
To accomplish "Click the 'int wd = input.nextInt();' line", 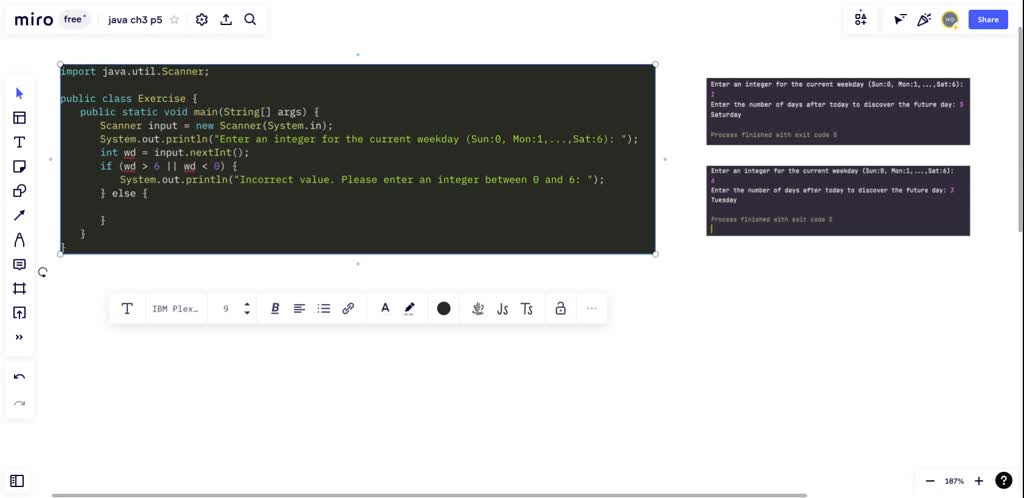I will (175, 153).
